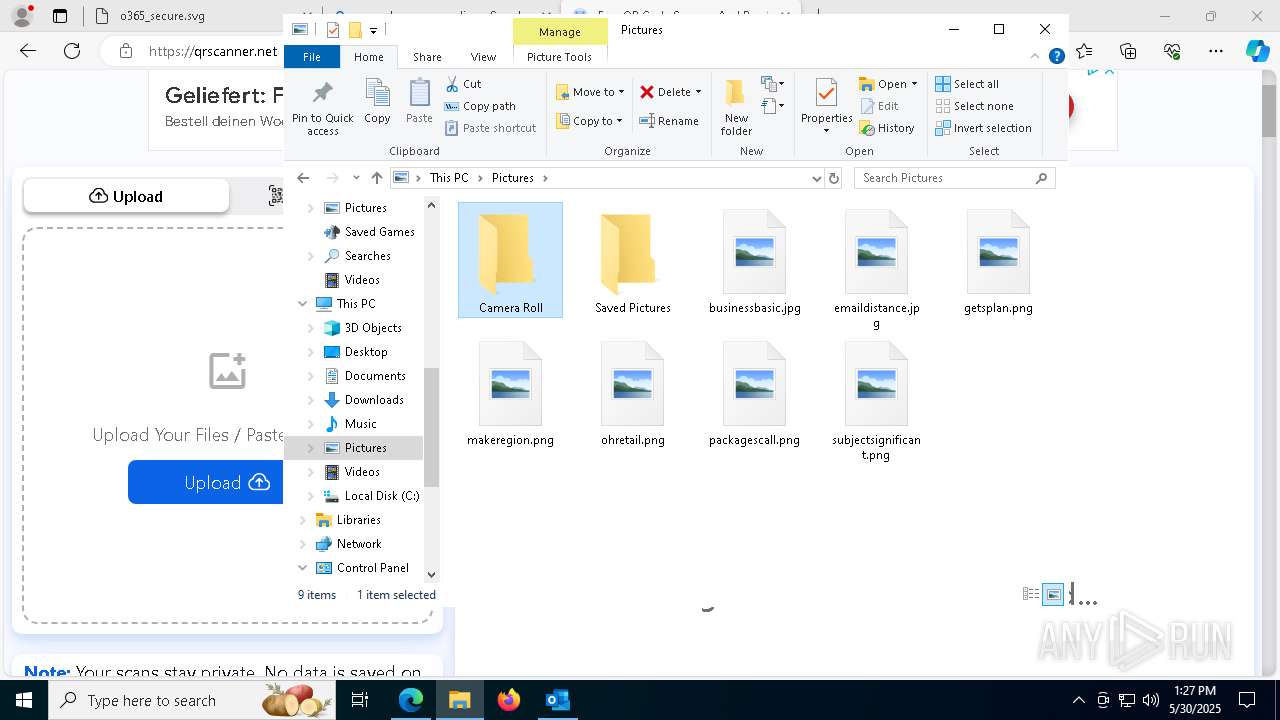Open the File menu tab

[312, 57]
